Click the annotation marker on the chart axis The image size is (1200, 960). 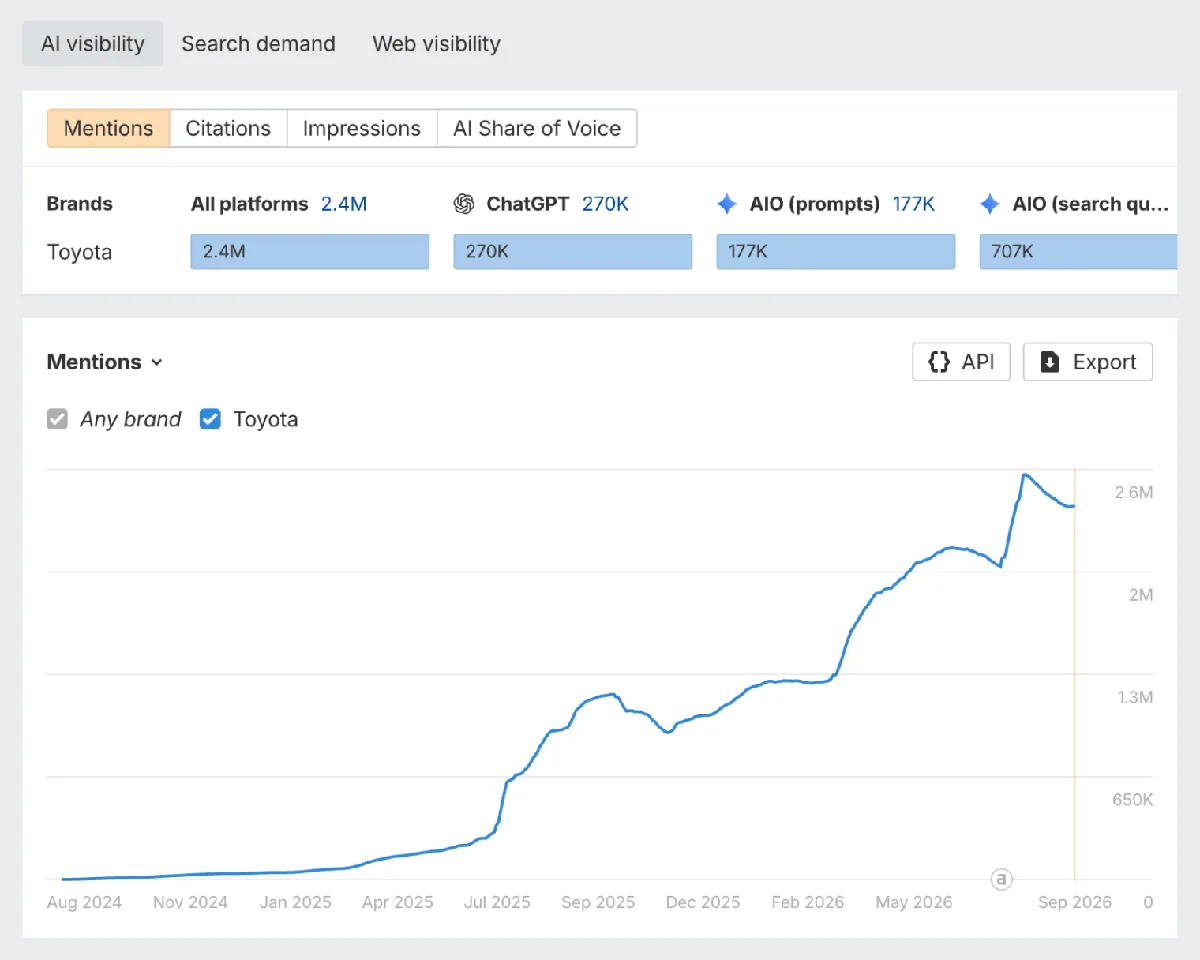[1001, 879]
